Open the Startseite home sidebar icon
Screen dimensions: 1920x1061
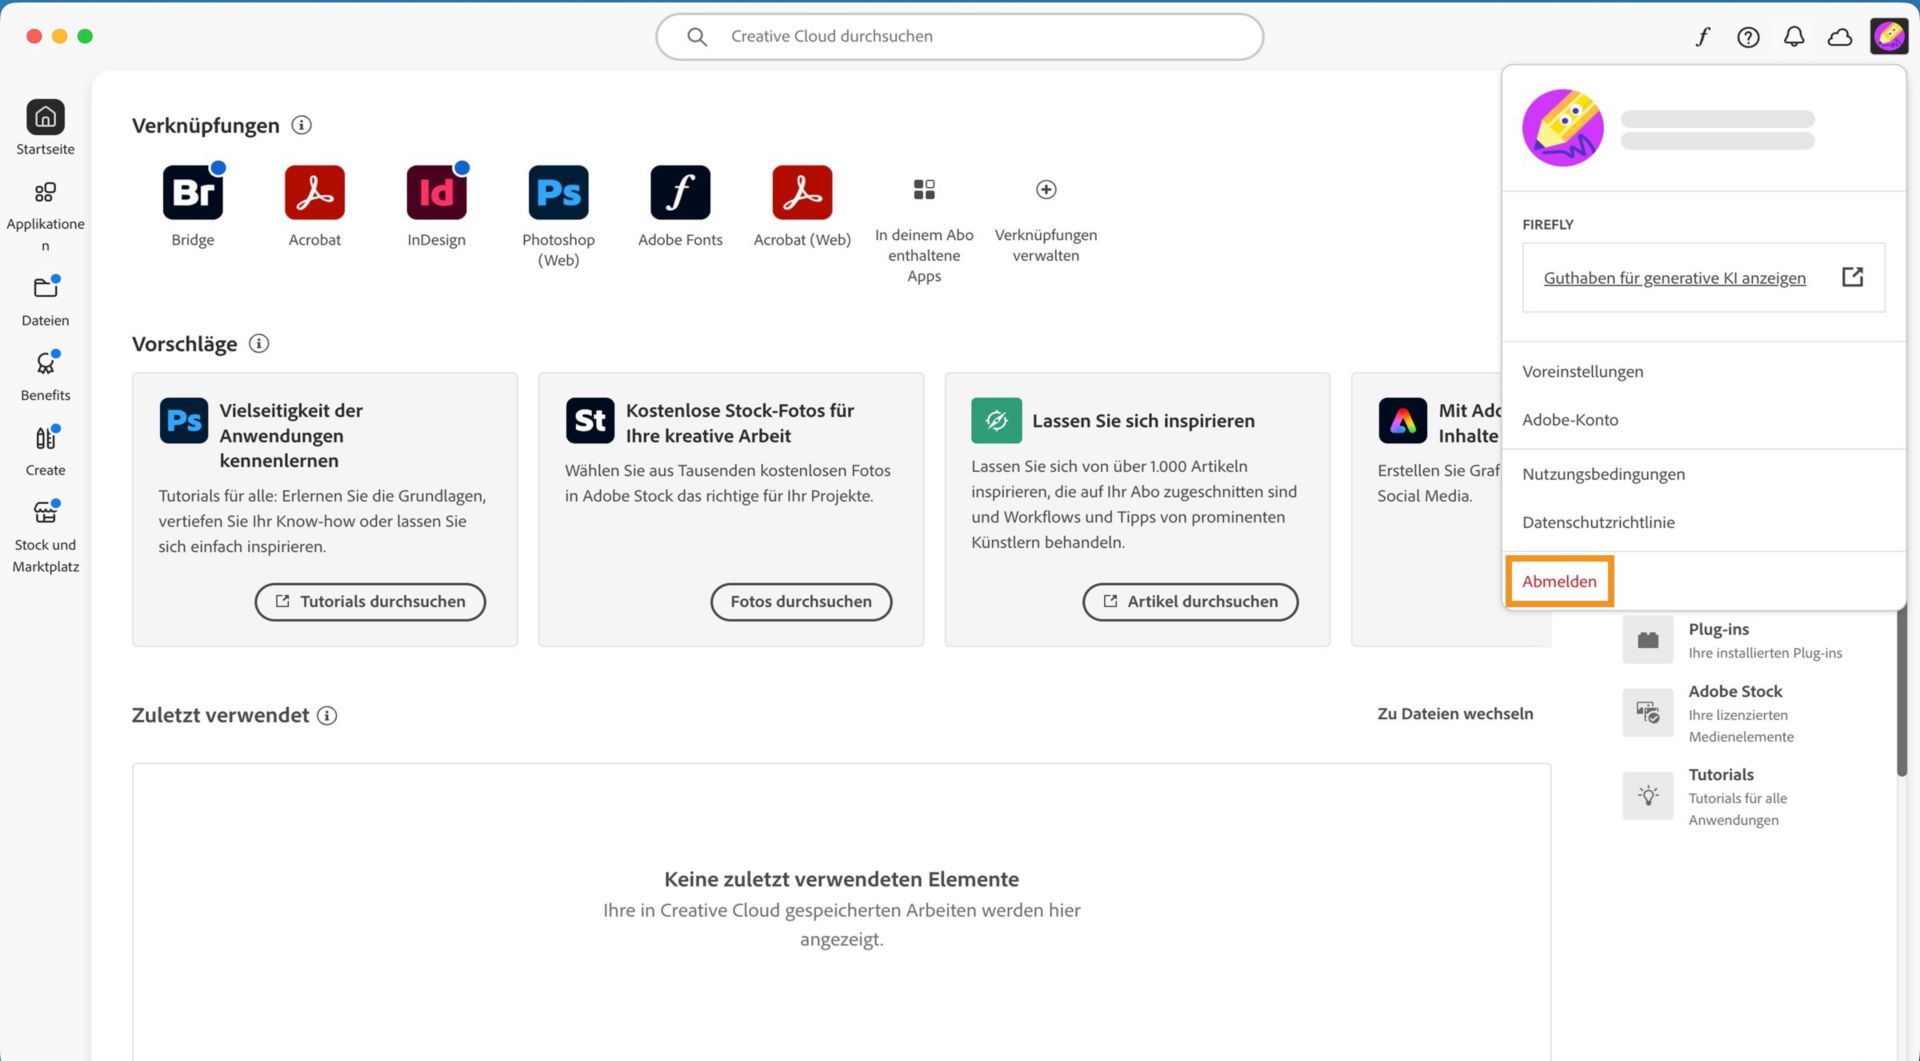(x=45, y=118)
